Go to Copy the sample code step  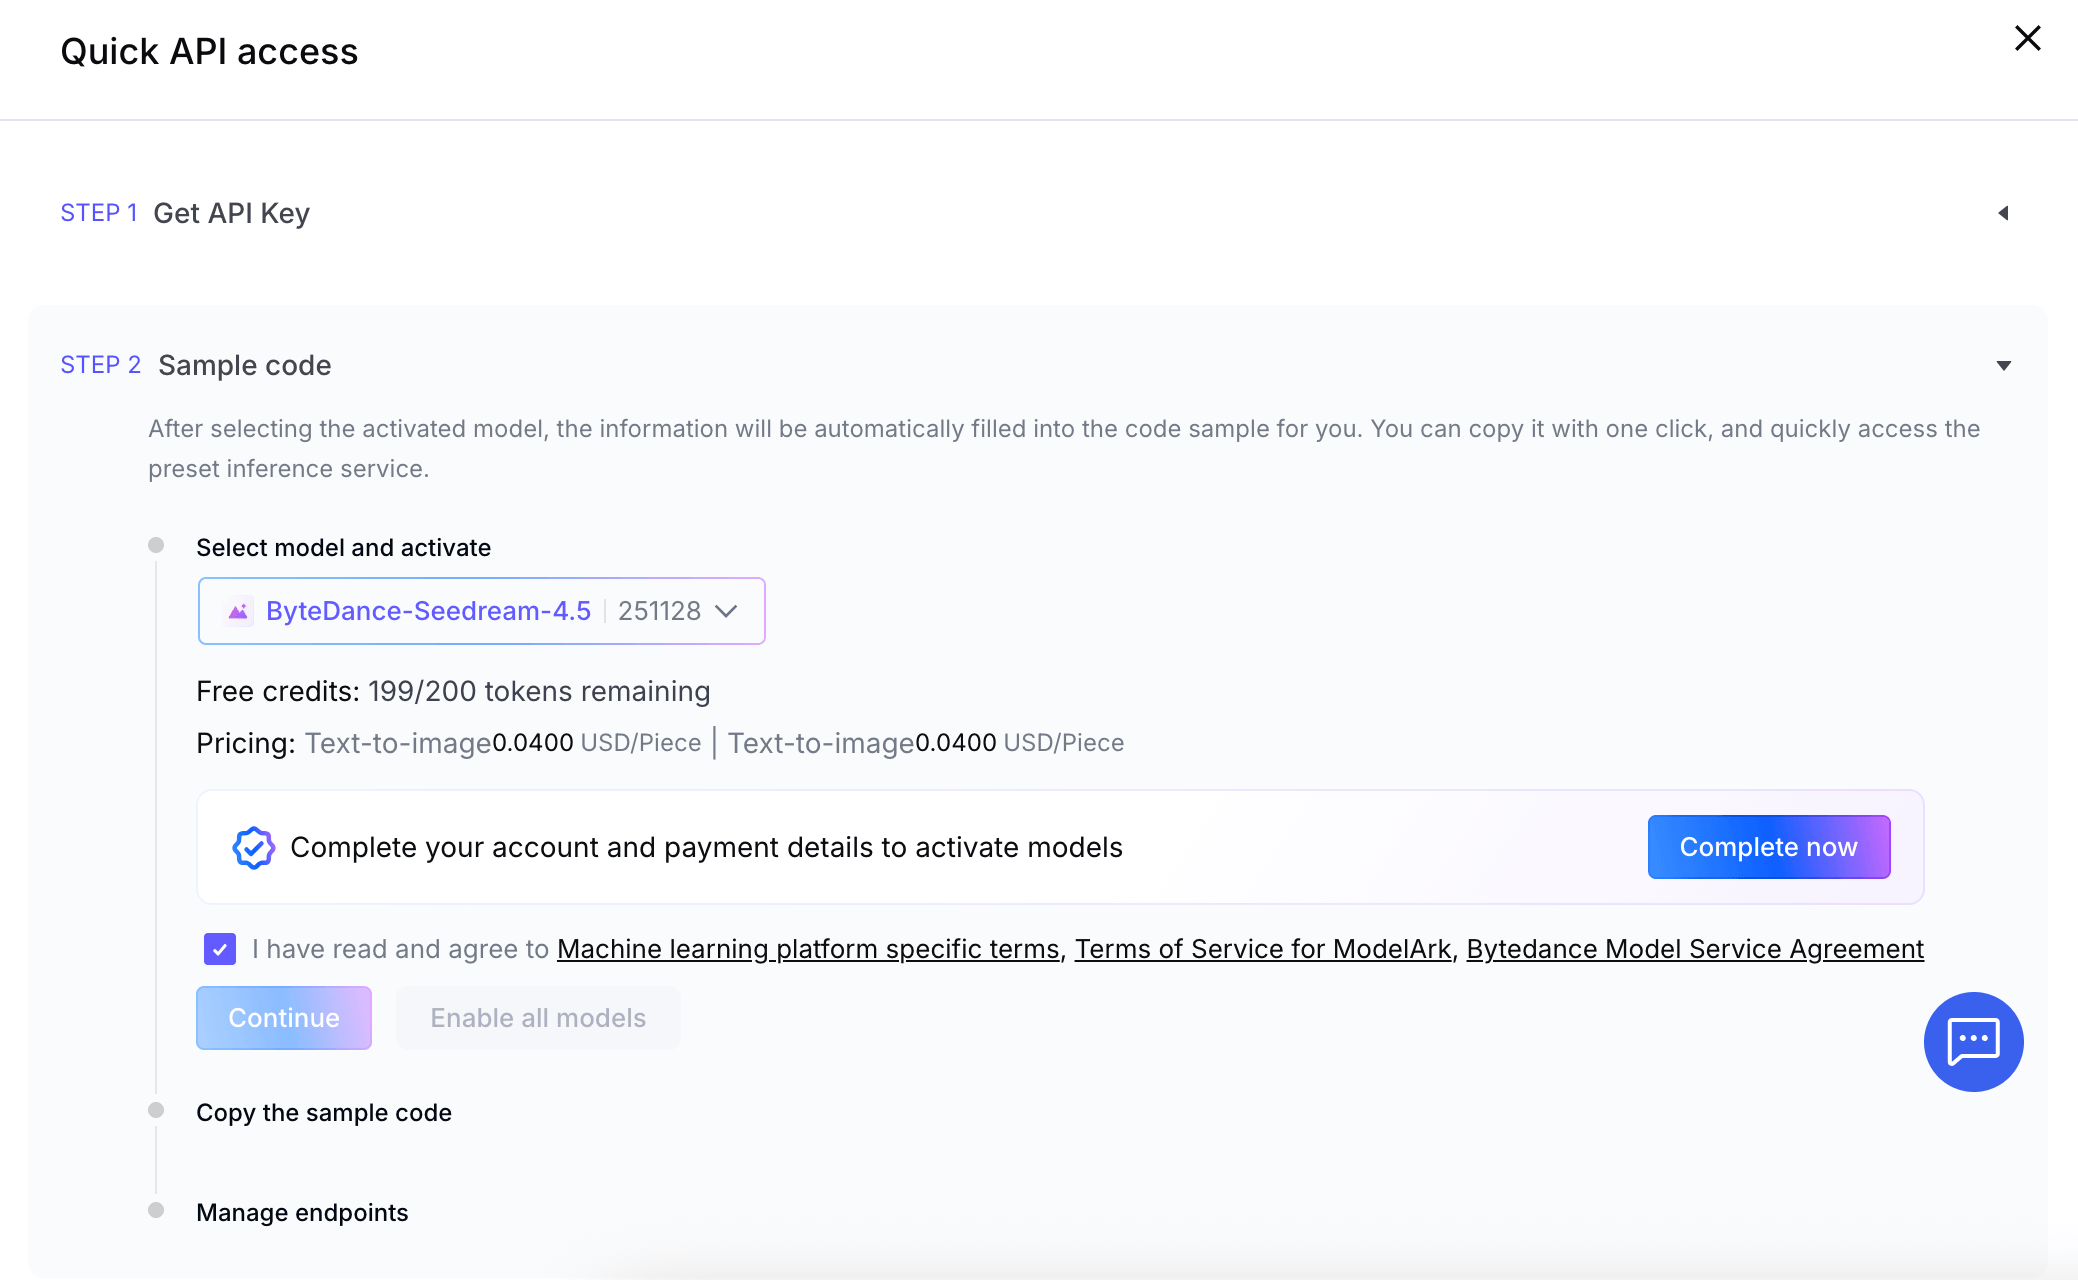tap(323, 1112)
